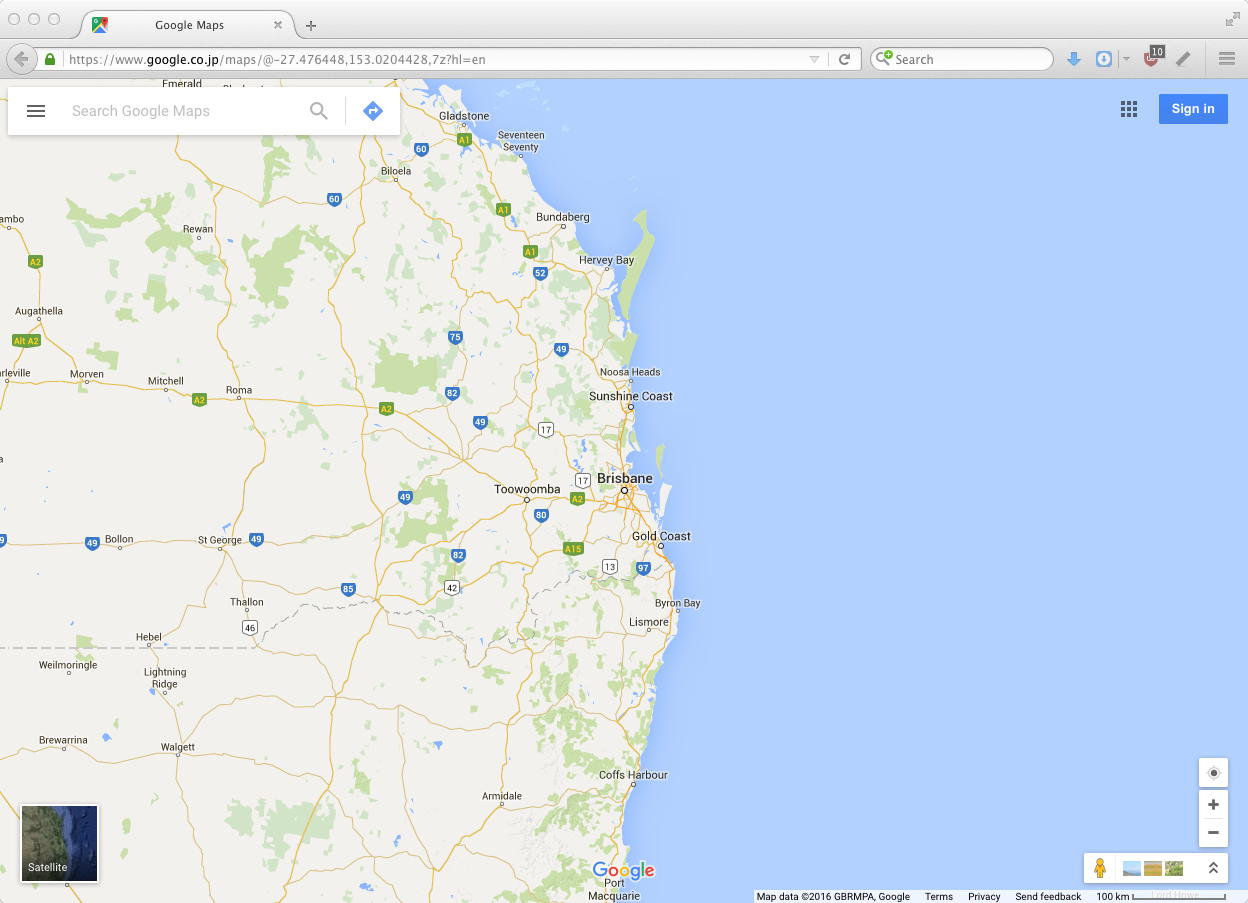Image resolution: width=1248 pixels, height=903 pixels.
Task: Click the Armidale label
Action: pos(502,796)
